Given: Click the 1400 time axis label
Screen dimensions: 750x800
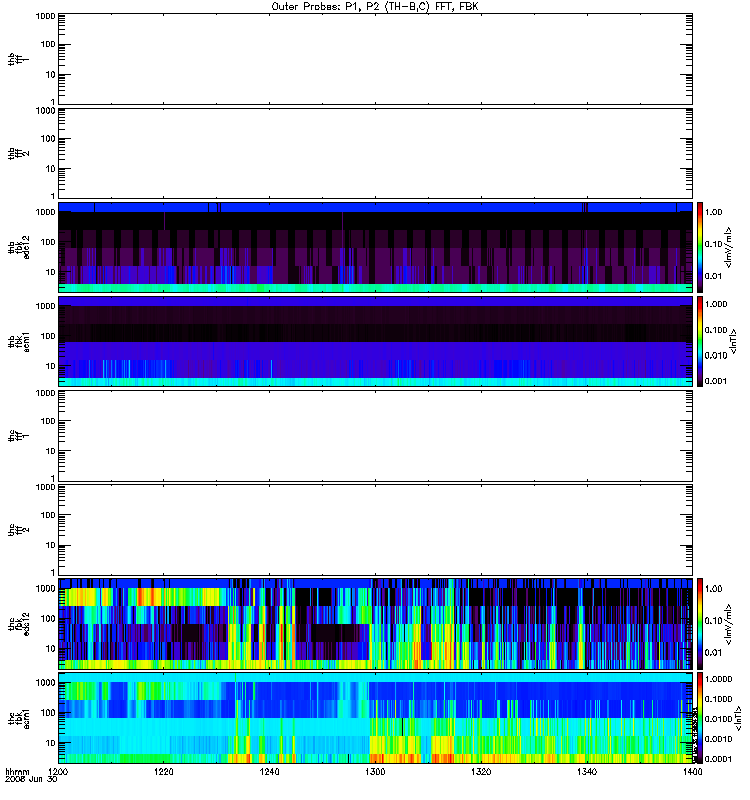Looking at the screenshot, I should click(692, 772).
